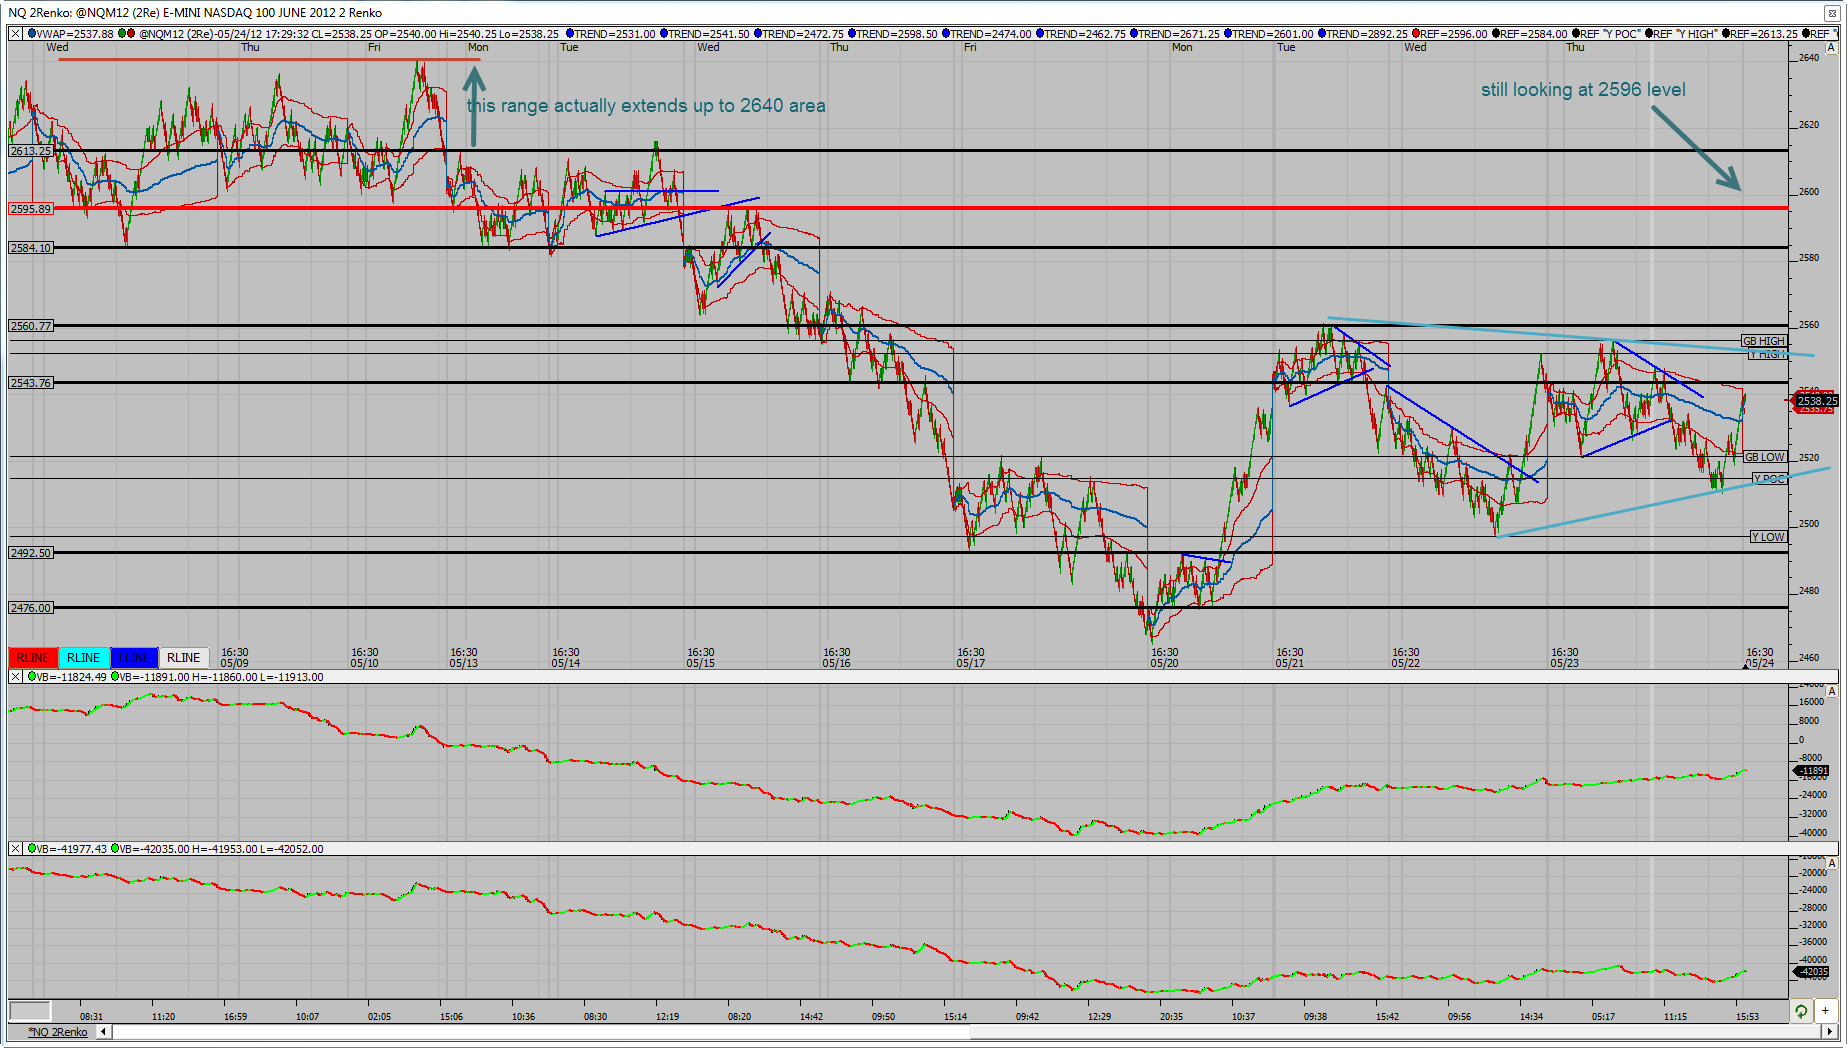1847x1048 pixels.
Task: Close the VB=-41977.43 indicator pane
Action: click(16, 849)
